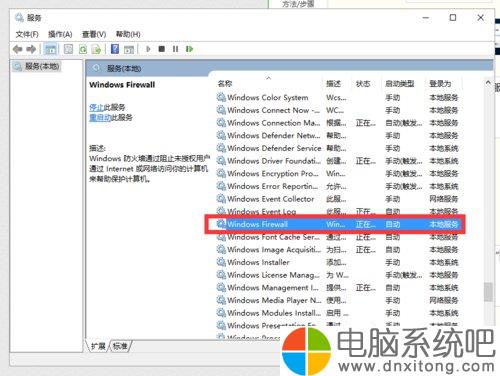This screenshot has height=376, width=500.
Task: Click the Refresh toolbar icon
Action: point(83,49)
